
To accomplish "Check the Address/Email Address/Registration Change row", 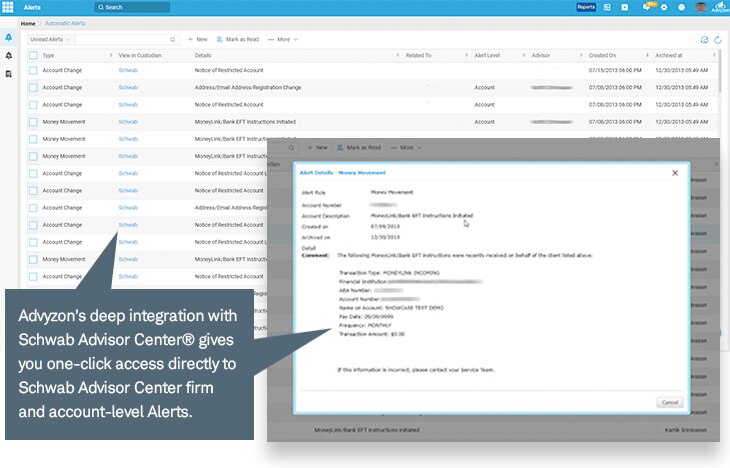I will point(33,88).
